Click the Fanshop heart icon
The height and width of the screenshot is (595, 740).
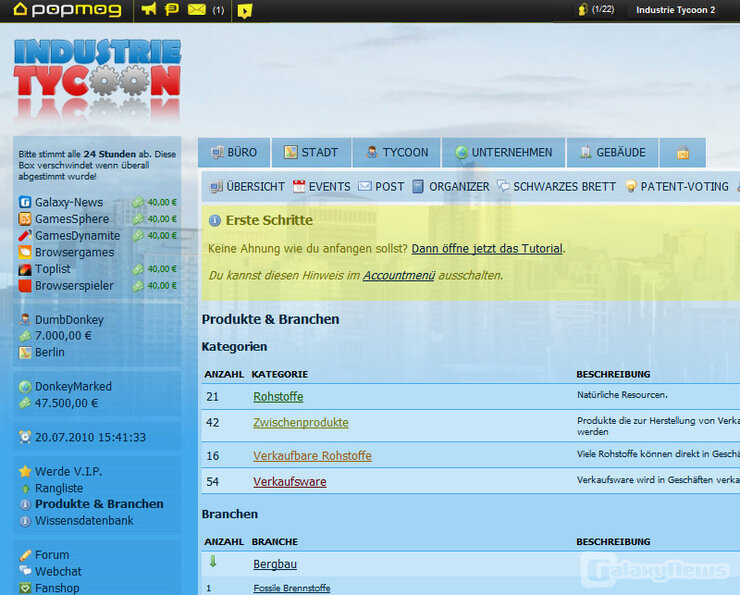point(25,588)
